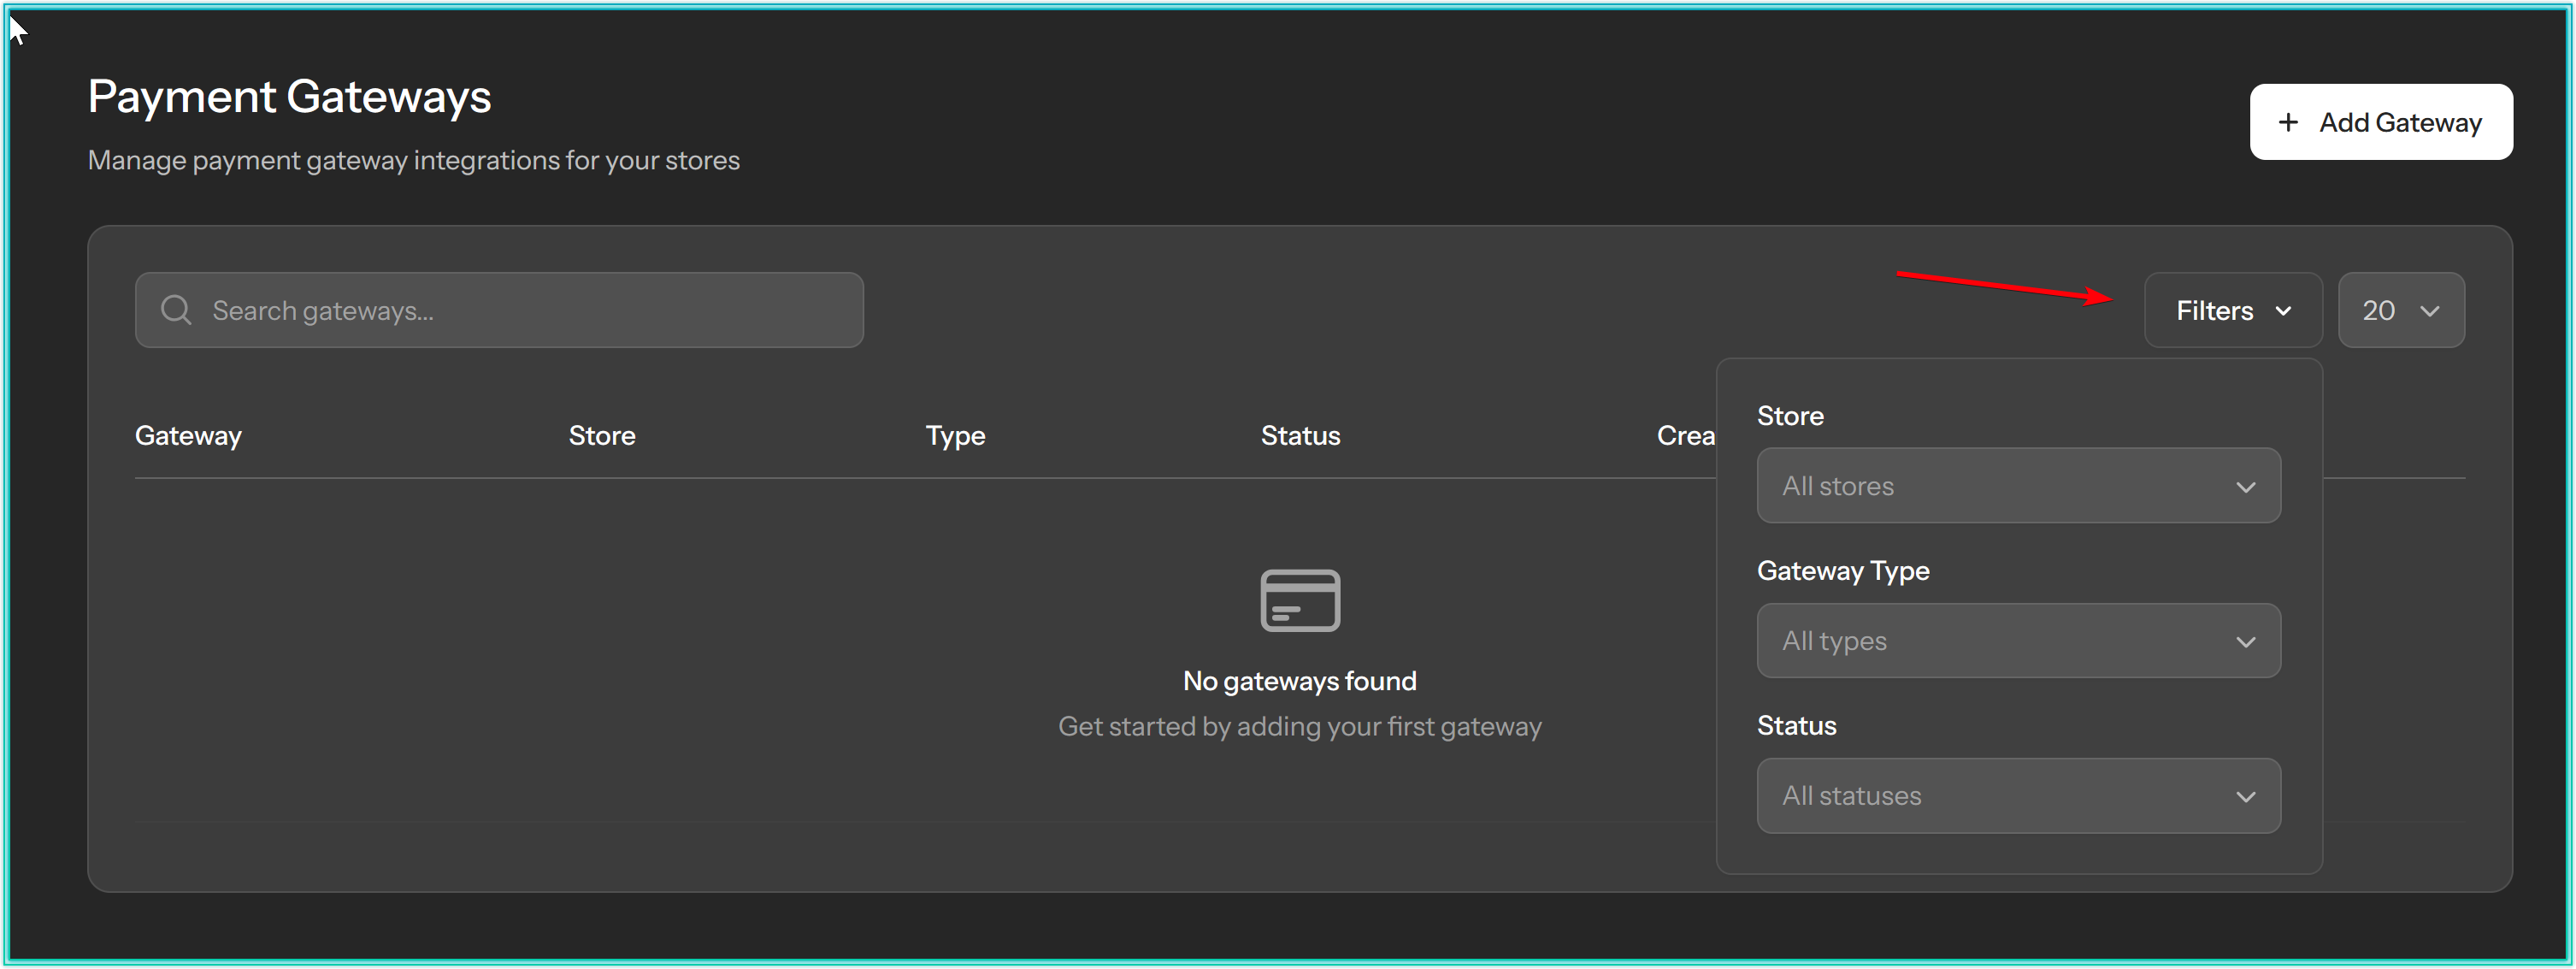Click the Type column header
2576x969 pixels.
955,436
